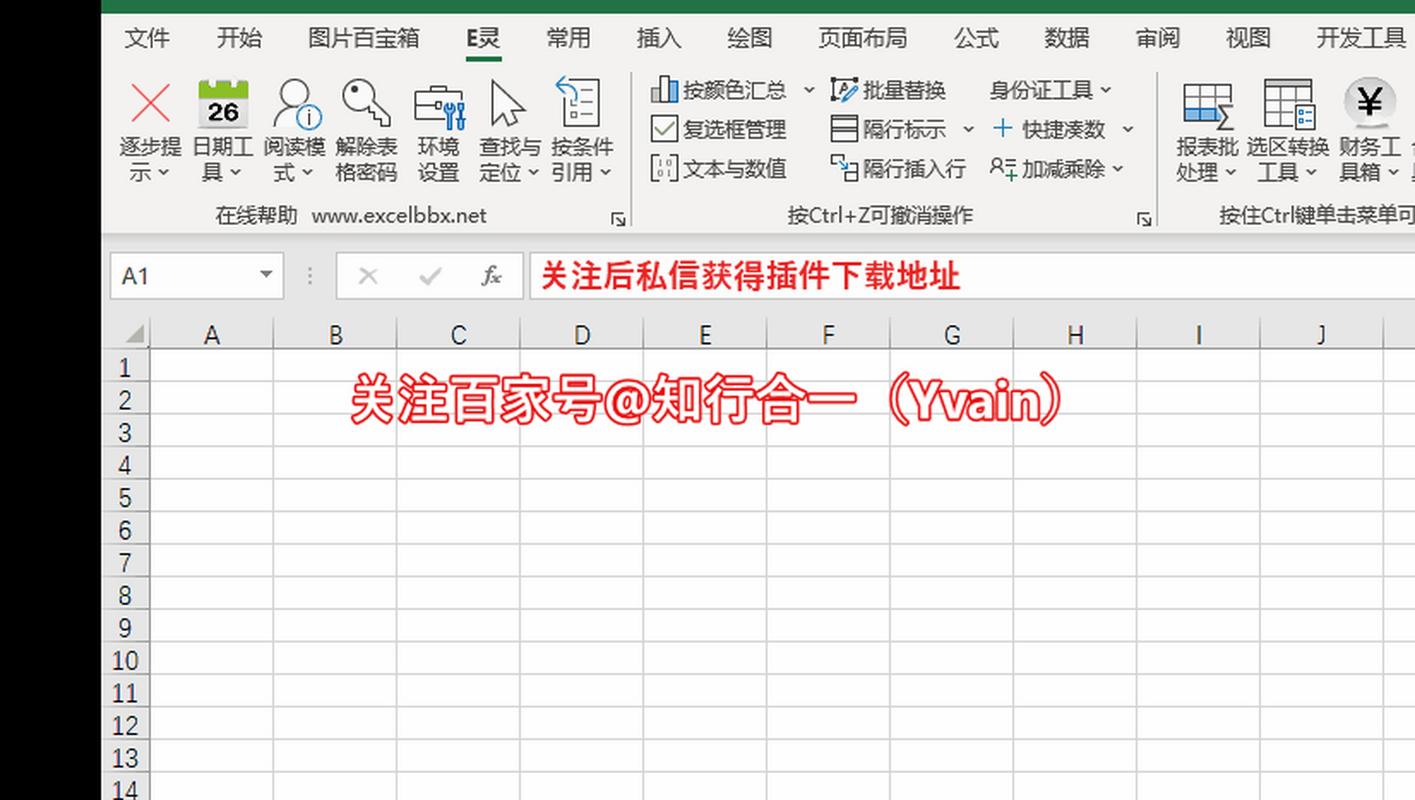The image size is (1415, 800).
Task: Click the 选区转换工具 table icon
Action: pos(1288,103)
